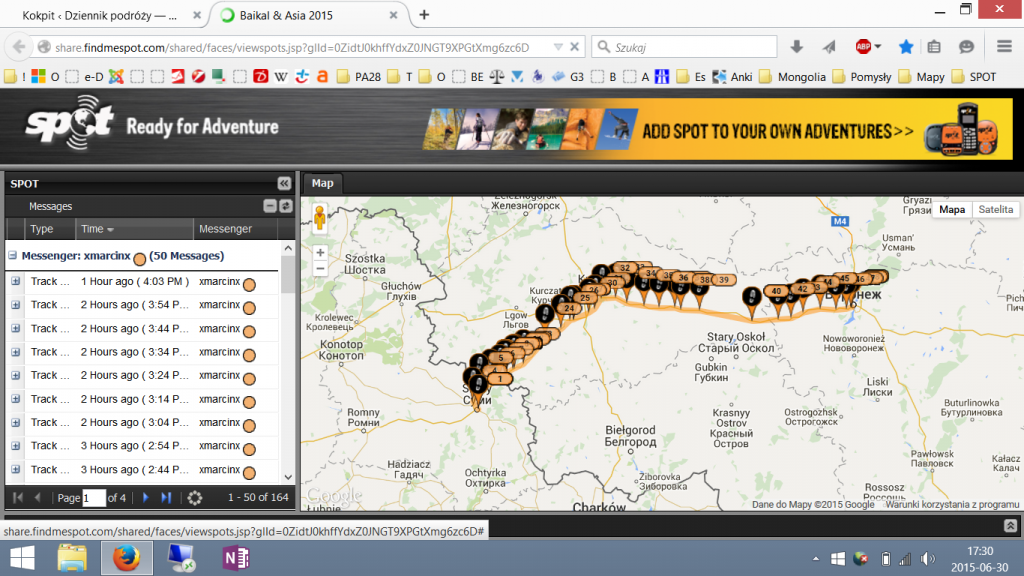Image resolution: width=1024 pixels, height=576 pixels.
Task: Open the Mapy bookmarks folder
Action: [922, 77]
